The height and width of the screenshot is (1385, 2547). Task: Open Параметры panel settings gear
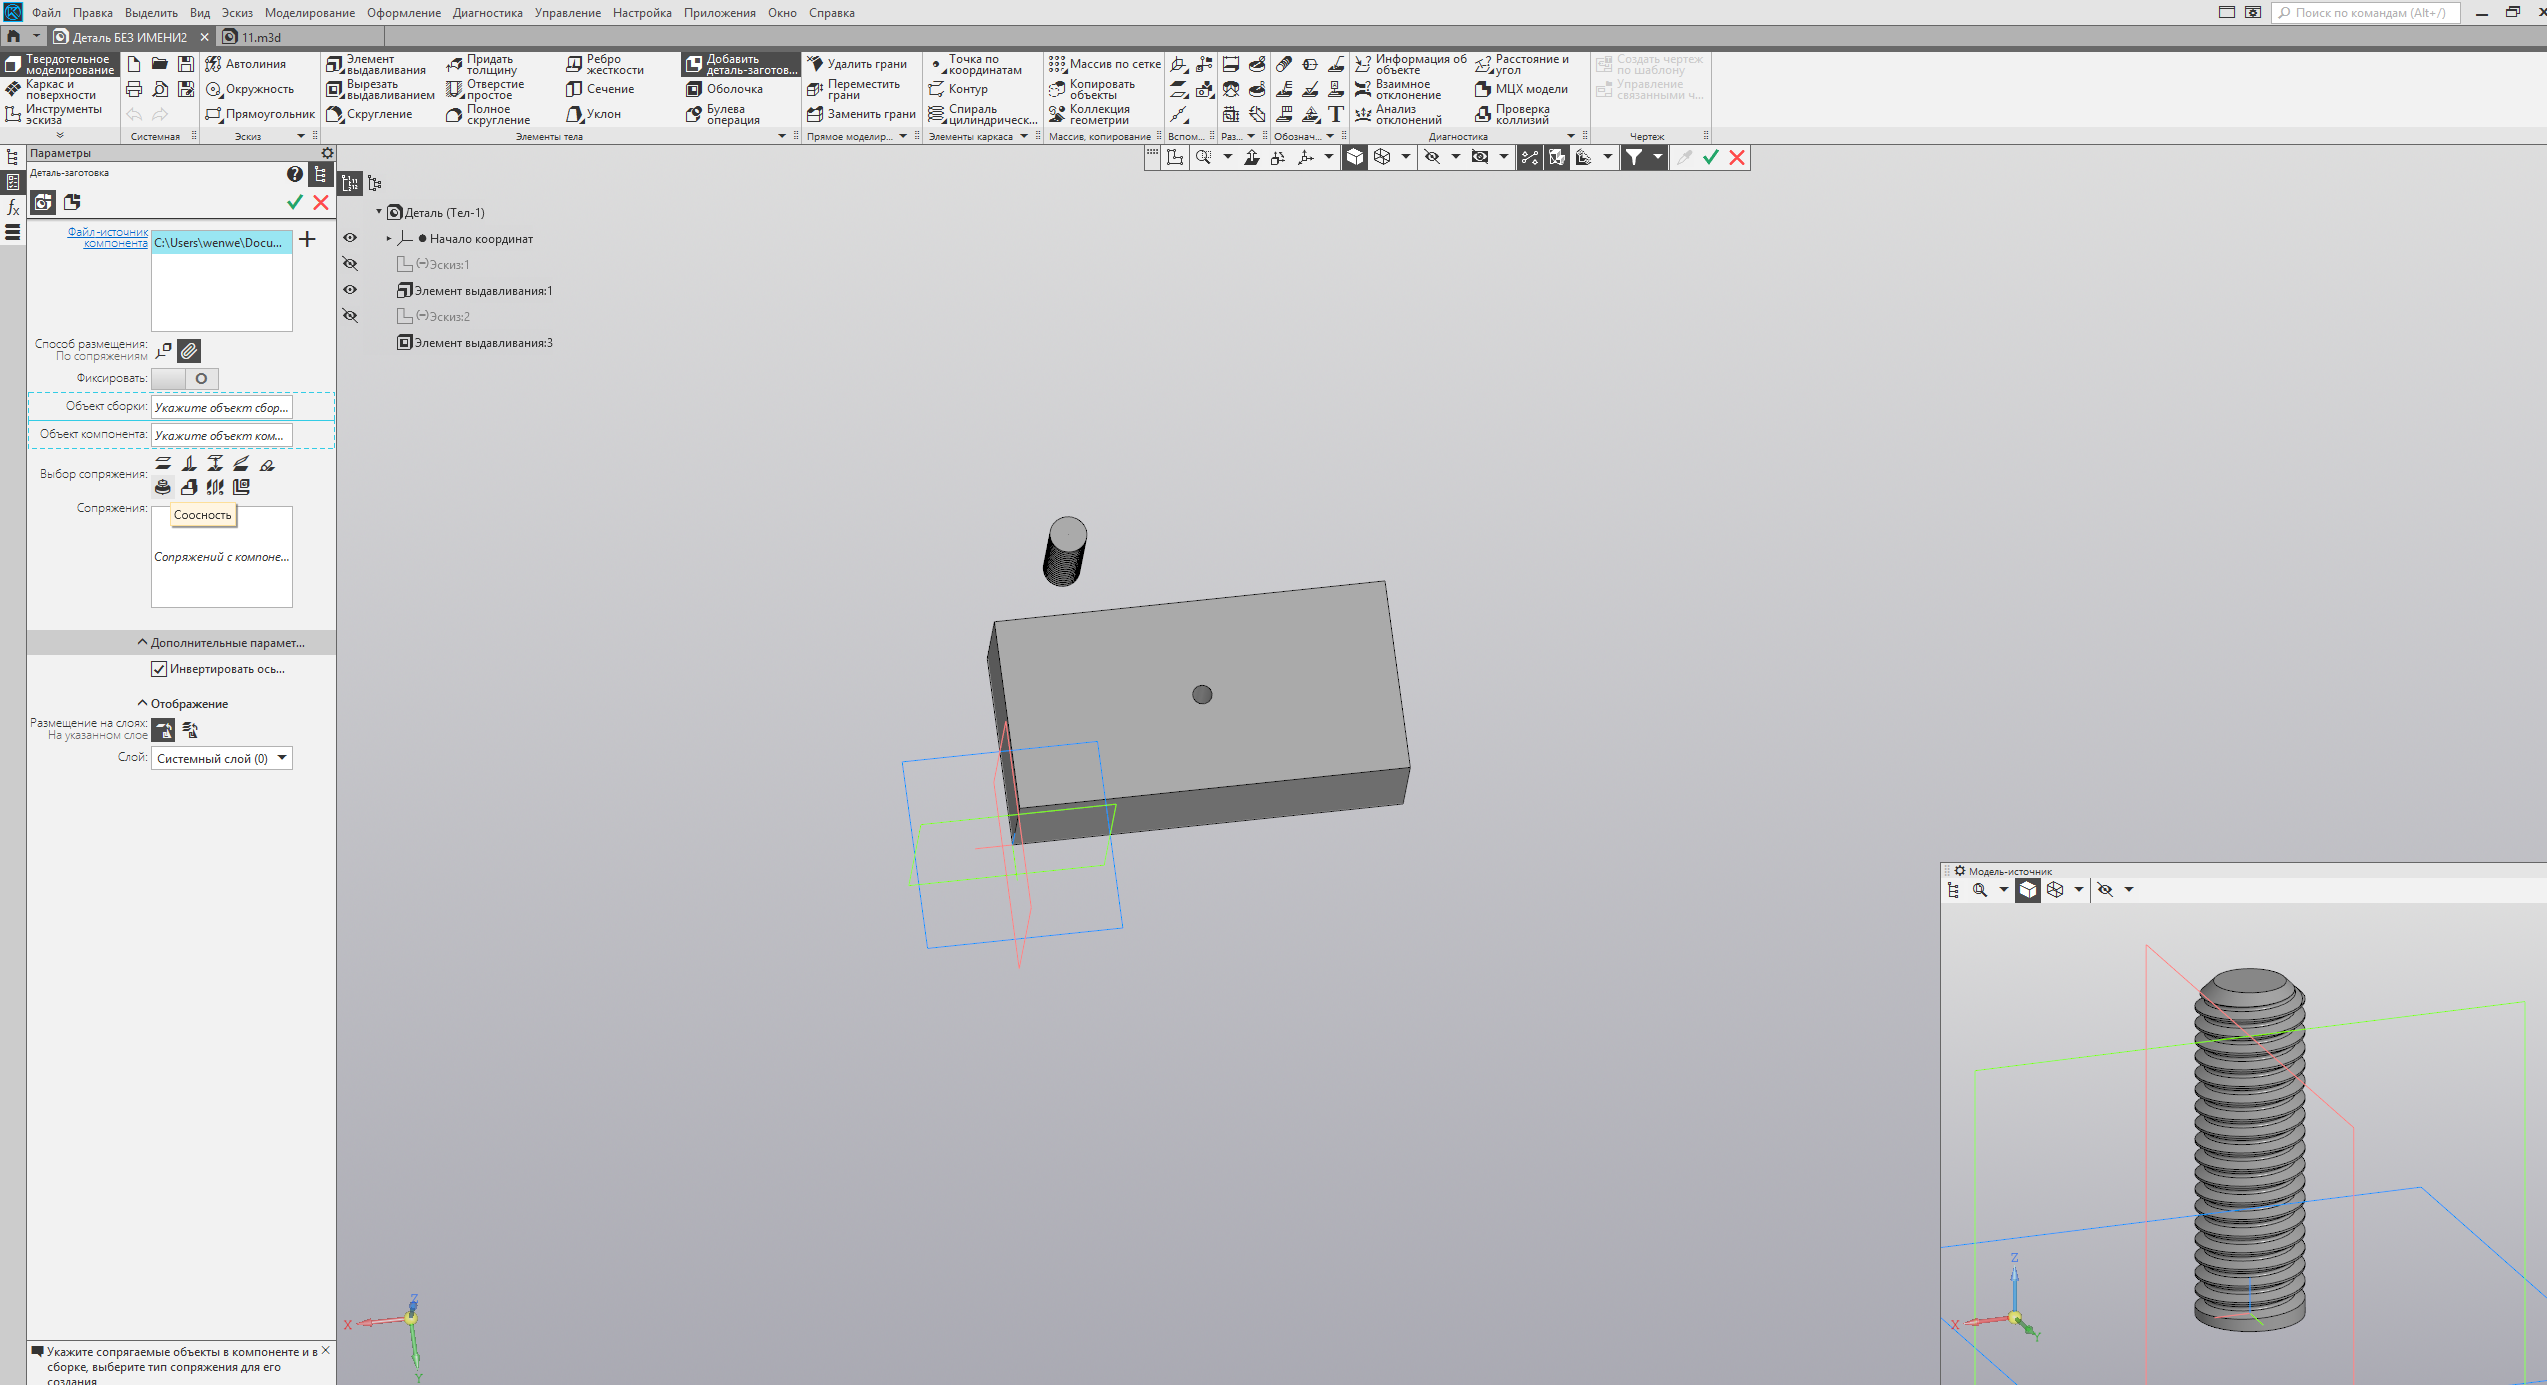coord(327,153)
